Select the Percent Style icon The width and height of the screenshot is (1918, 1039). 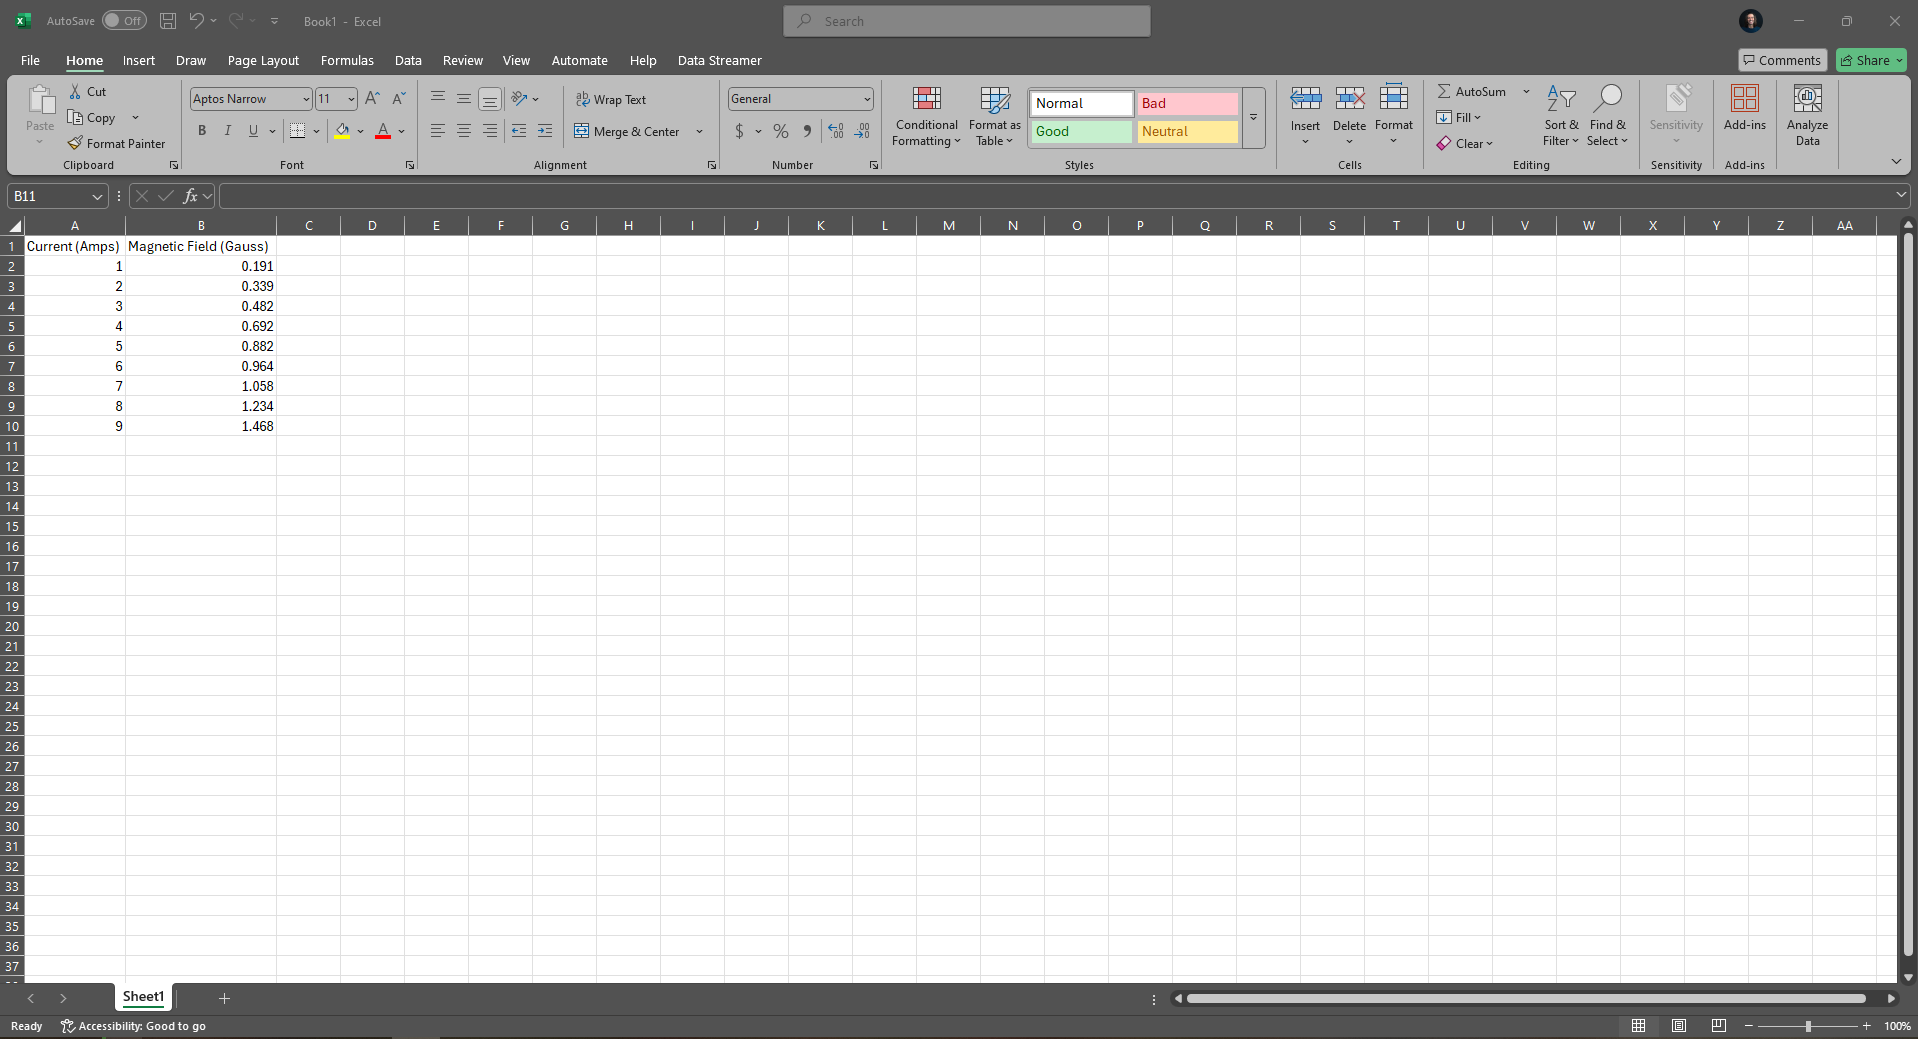coord(781,131)
